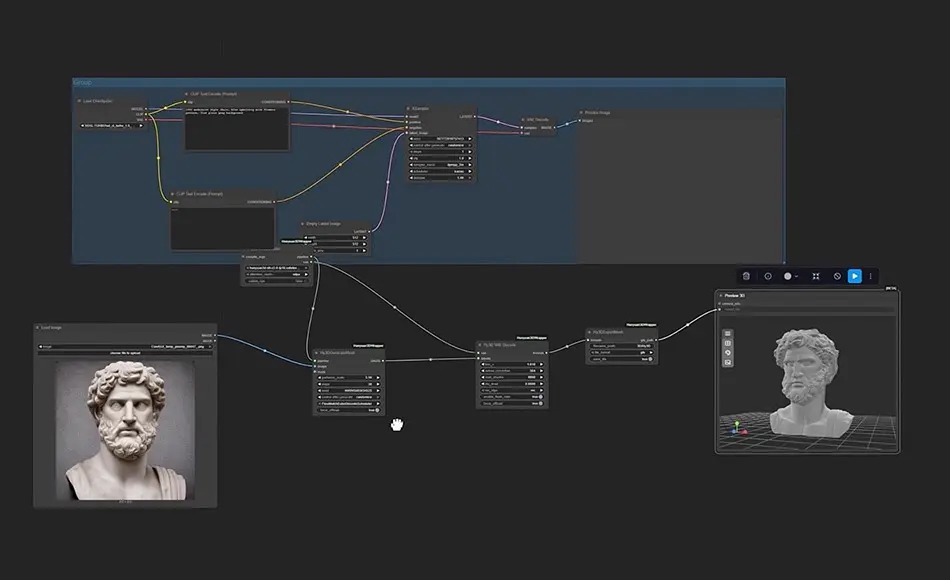Toggle force_offload on the Hy3DGenerateMesh node
The image size is (950, 580).
click(377, 410)
